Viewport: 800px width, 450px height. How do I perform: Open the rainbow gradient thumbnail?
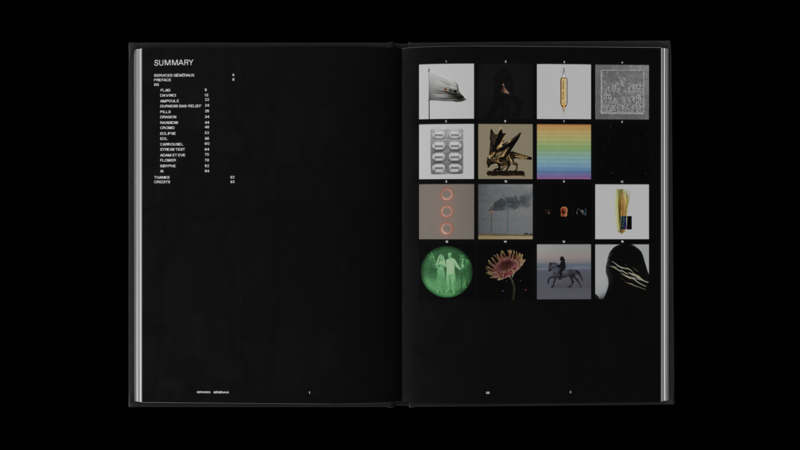[563, 151]
